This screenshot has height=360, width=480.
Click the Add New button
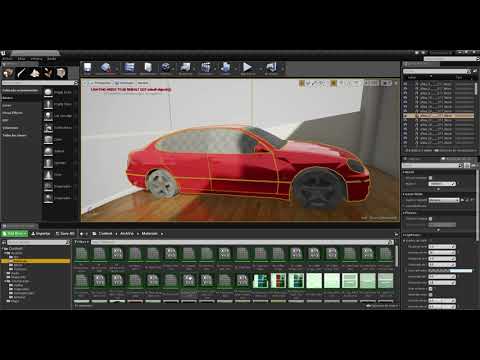click(15, 234)
